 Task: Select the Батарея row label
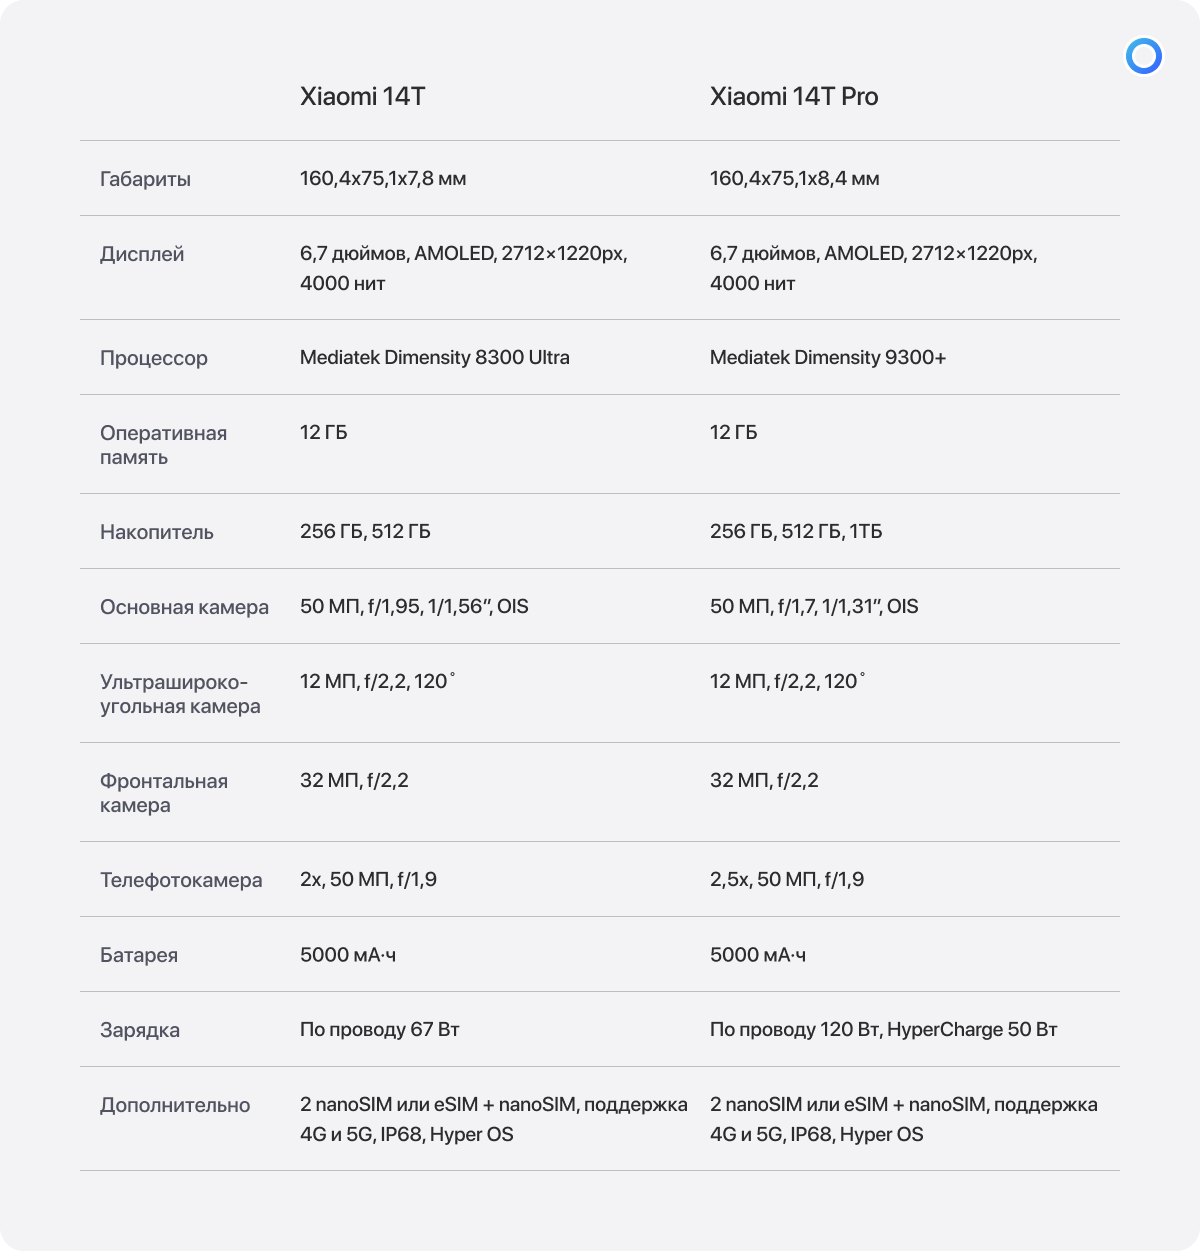(x=139, y=956)
